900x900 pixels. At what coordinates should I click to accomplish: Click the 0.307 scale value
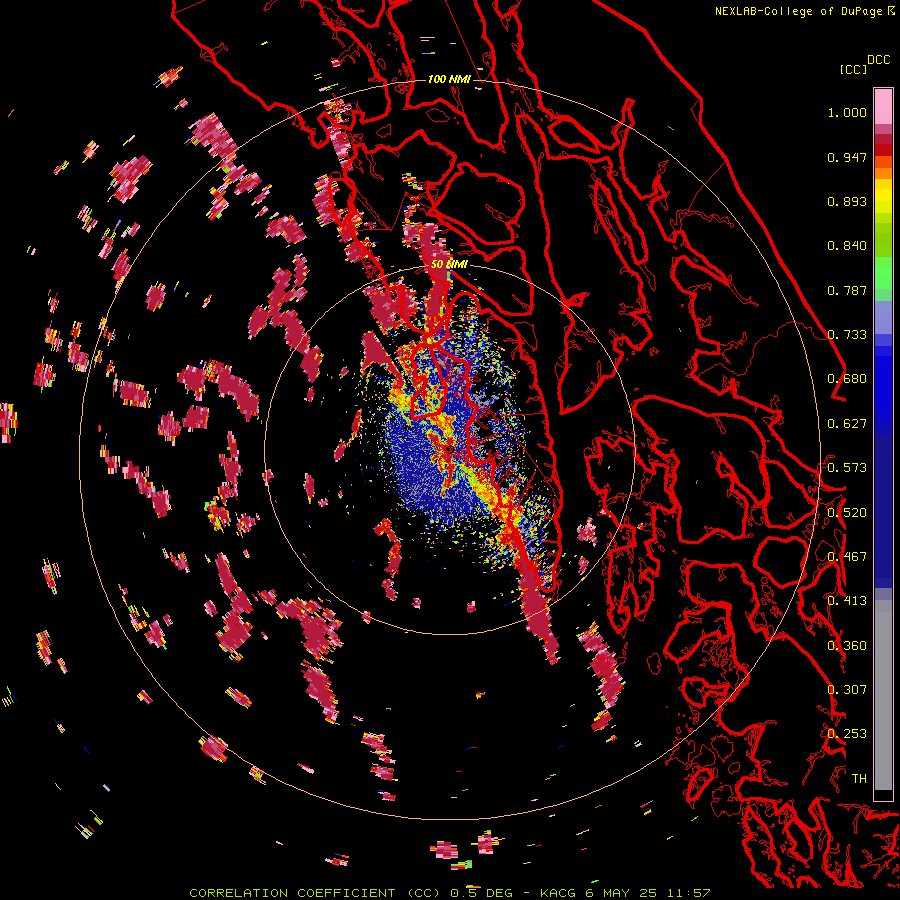pos(847,690)
